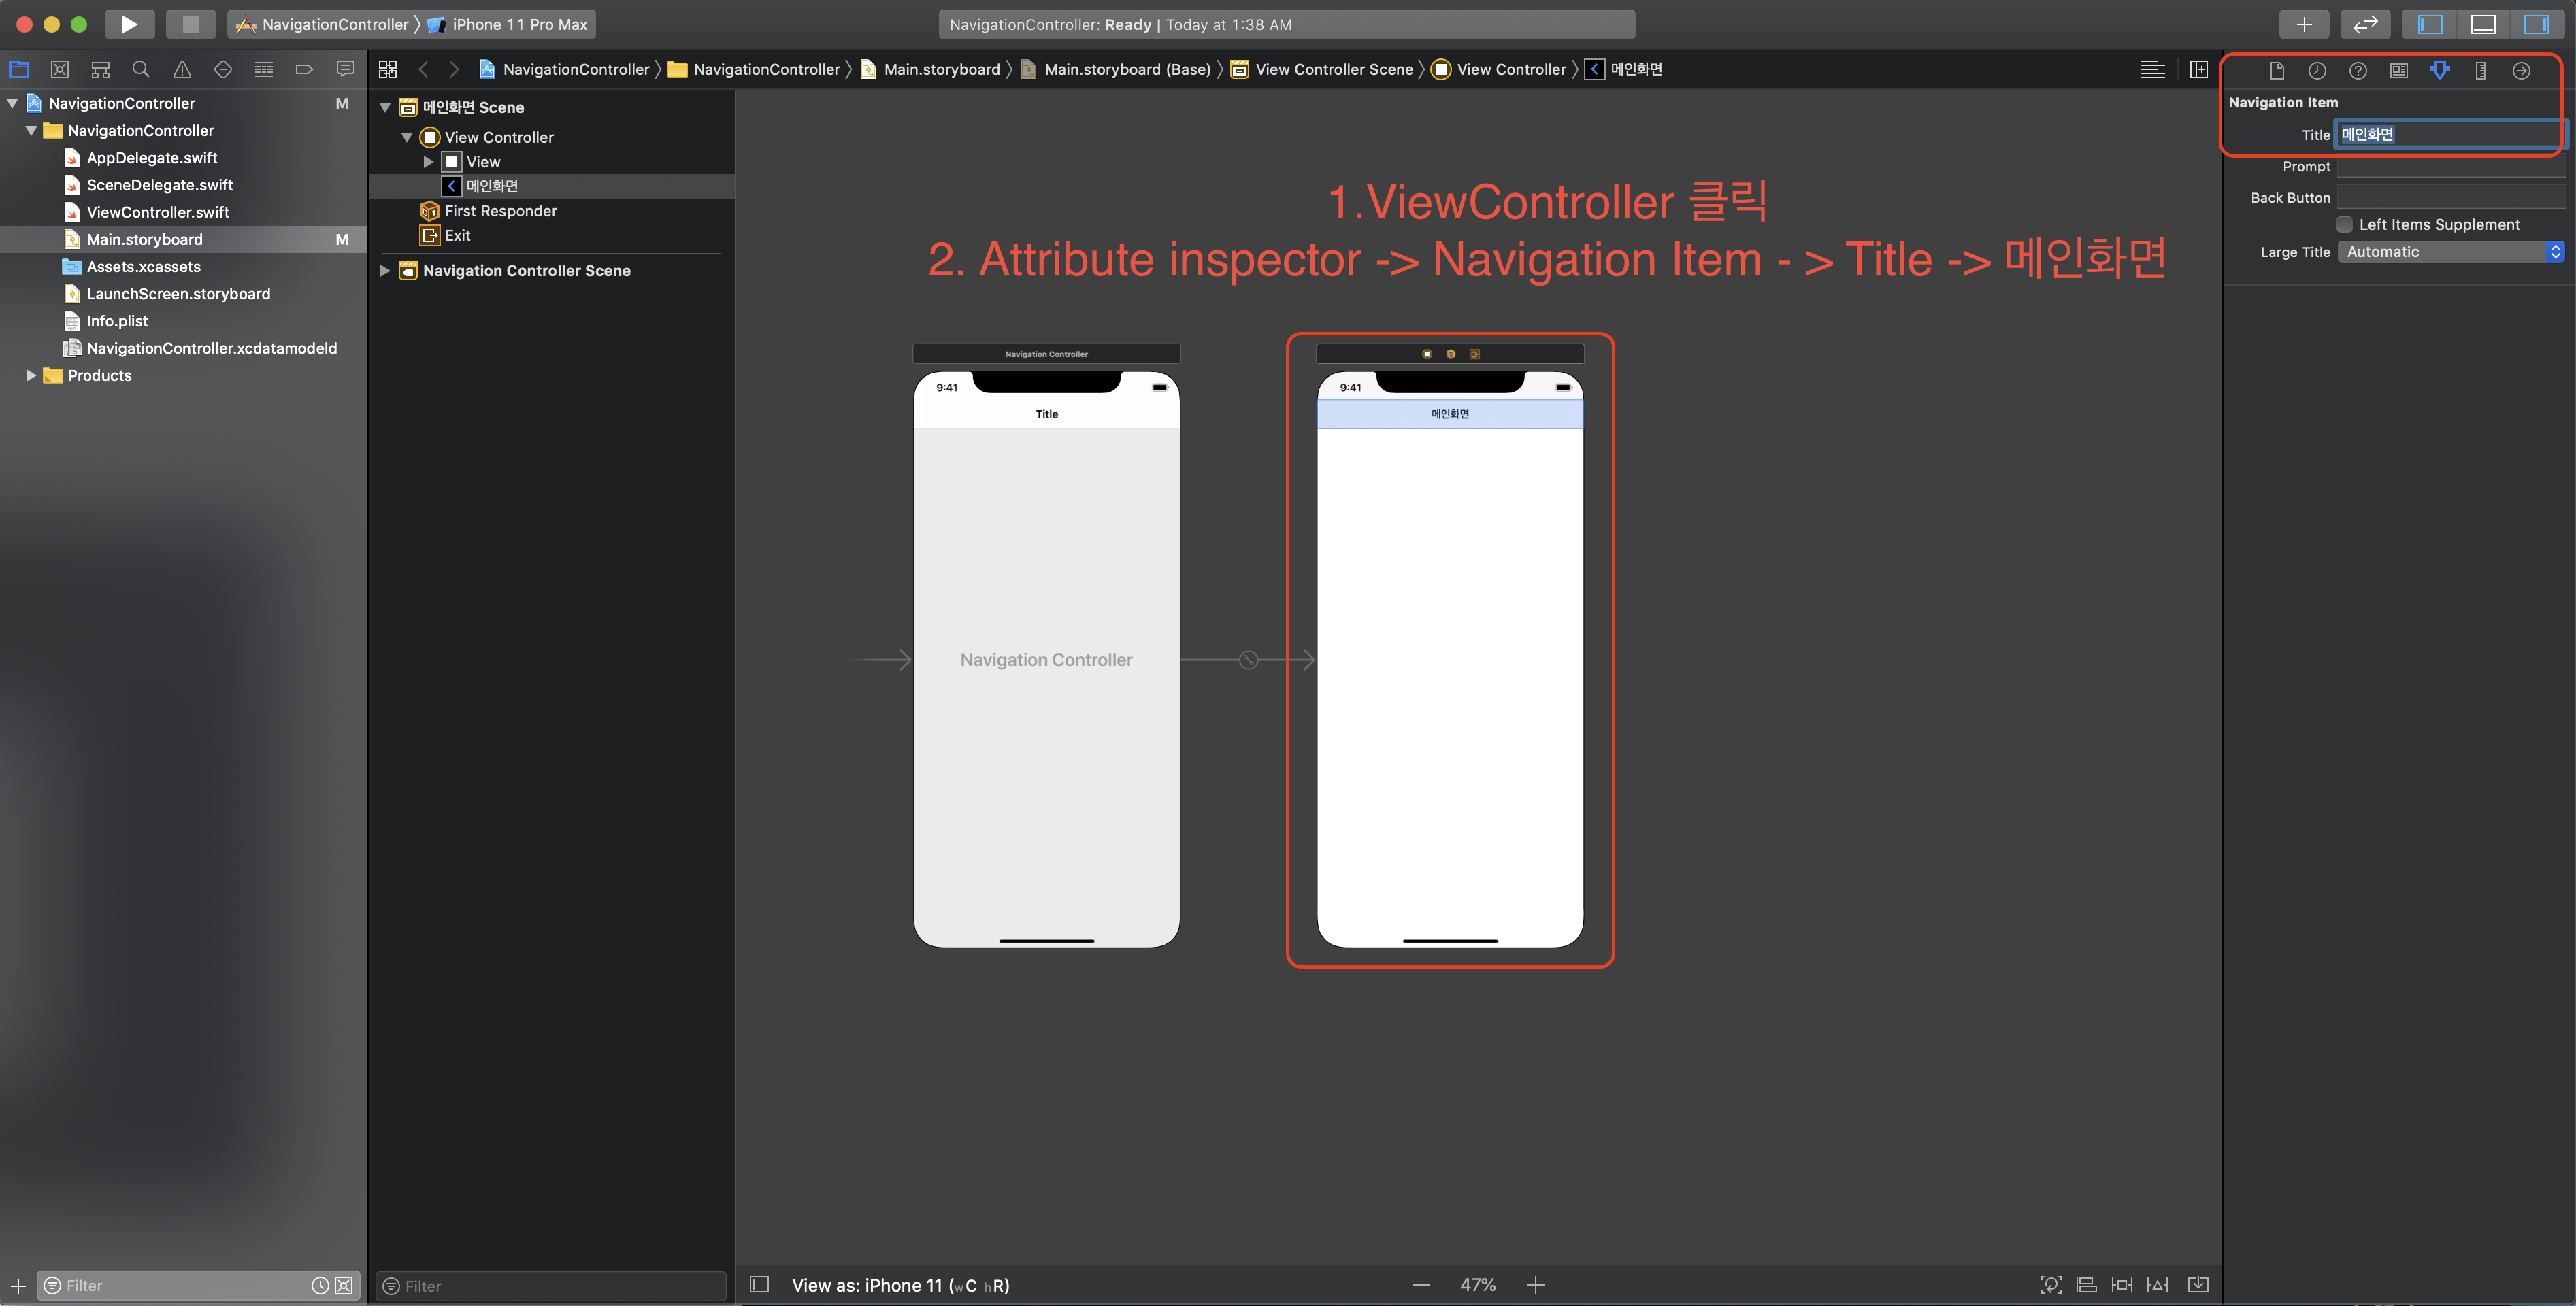The height and width of the screenshot is (1306, 2576).
Task: Expand the Navigation Controller Scene
Action: point(385,270)
